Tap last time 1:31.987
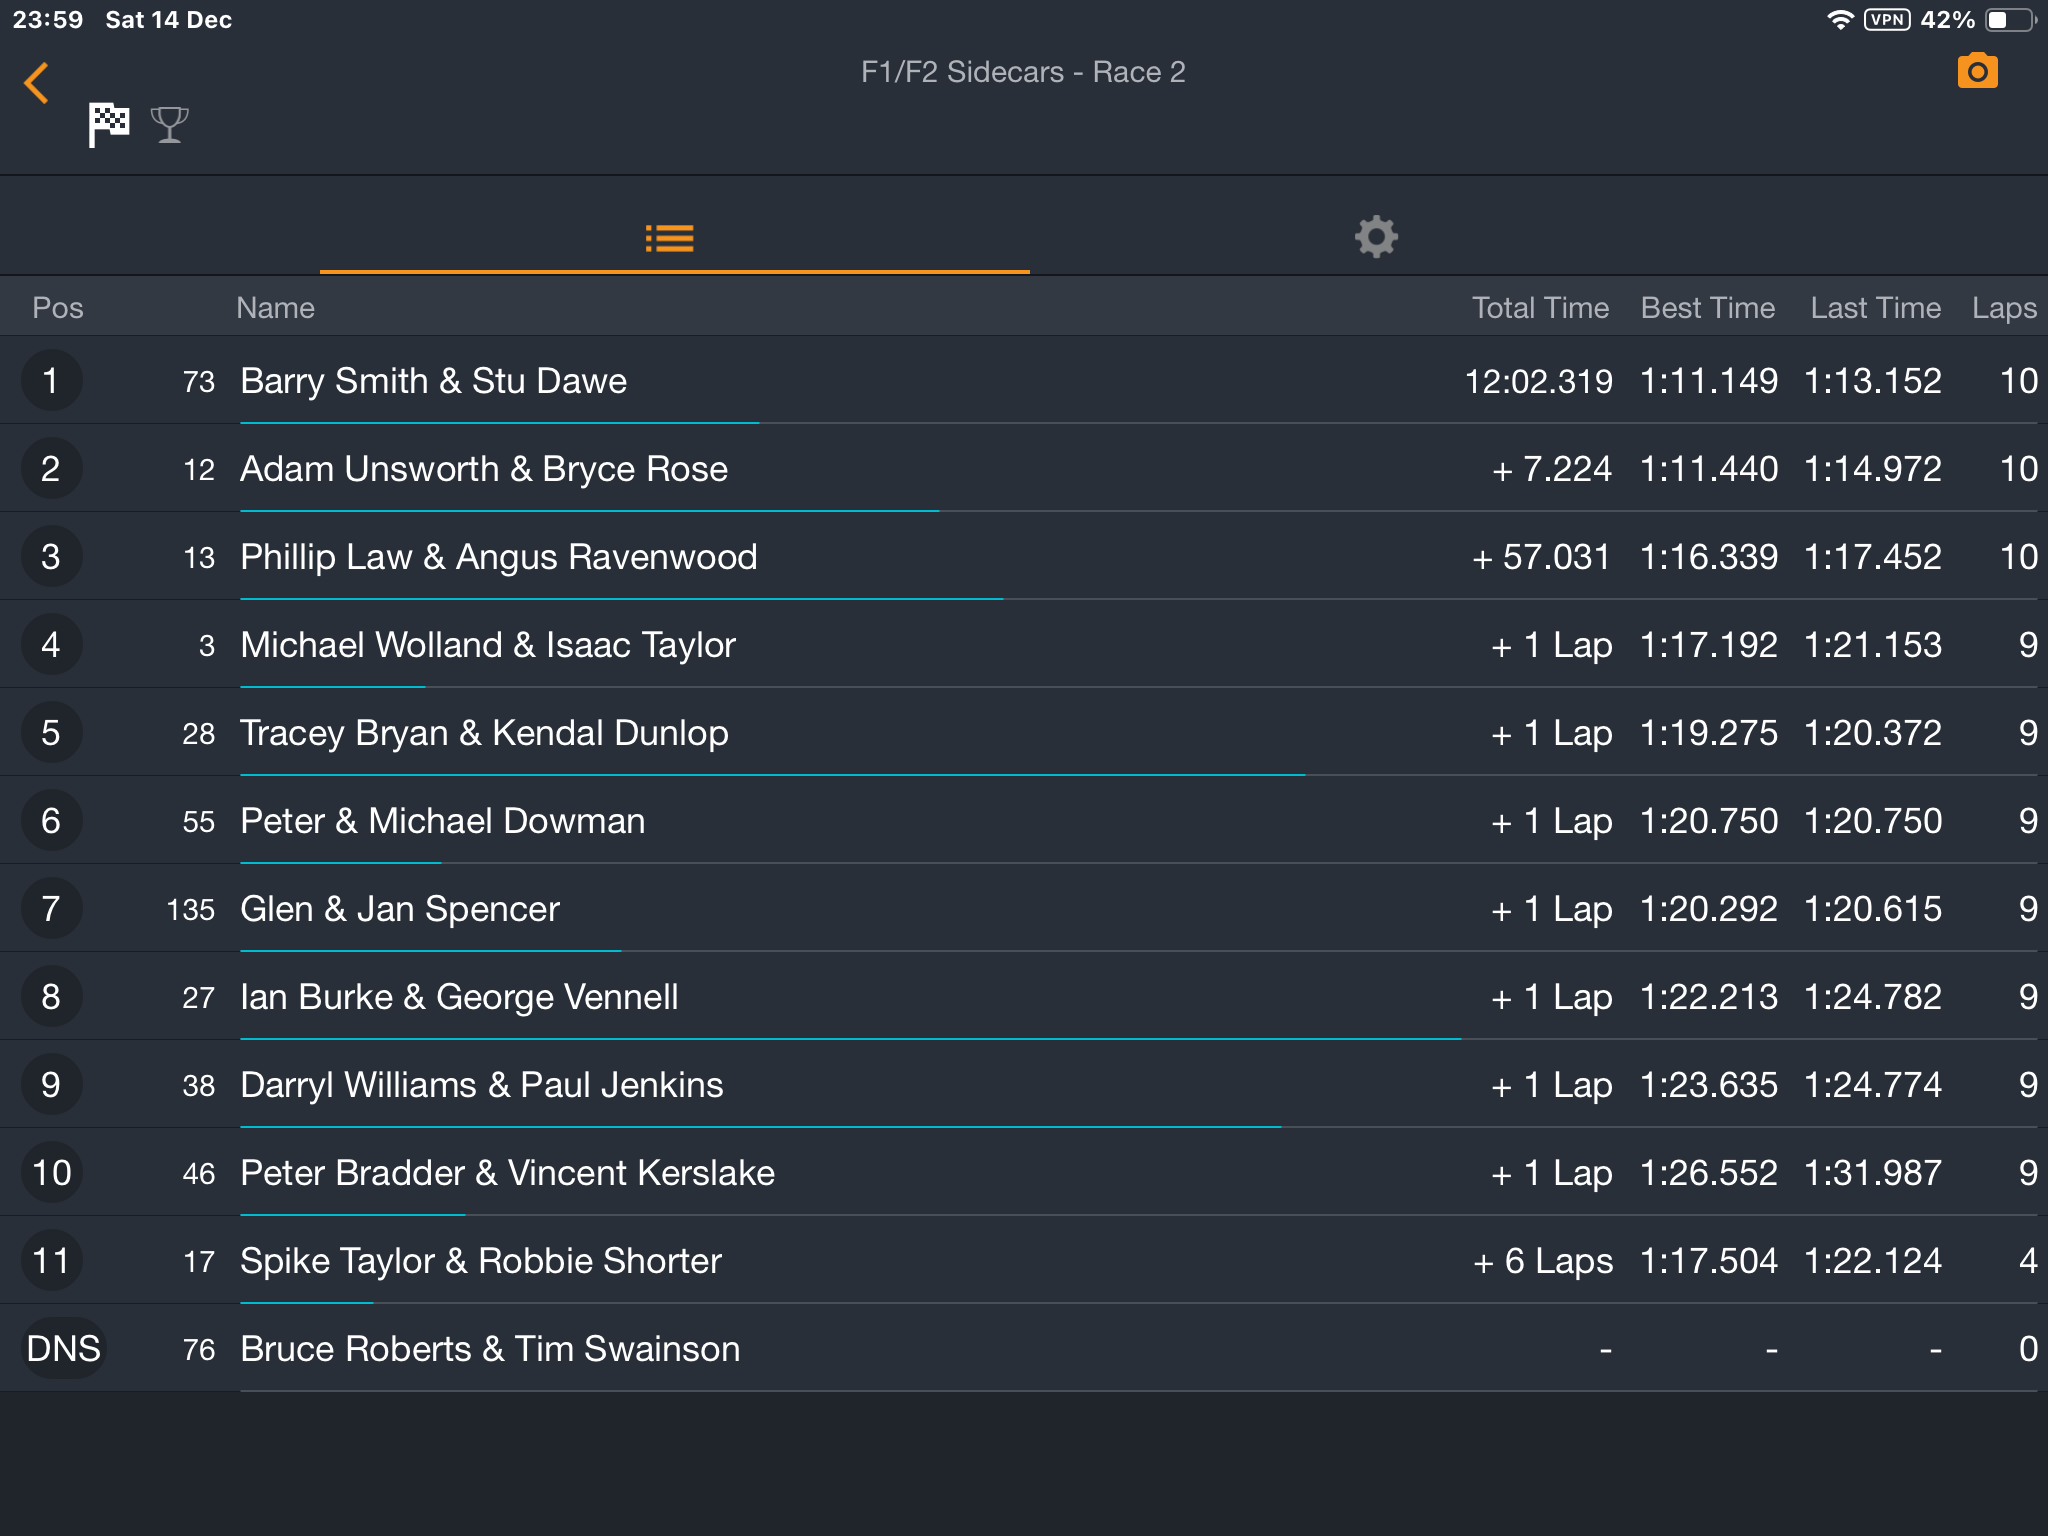 click(1873, 1173)
